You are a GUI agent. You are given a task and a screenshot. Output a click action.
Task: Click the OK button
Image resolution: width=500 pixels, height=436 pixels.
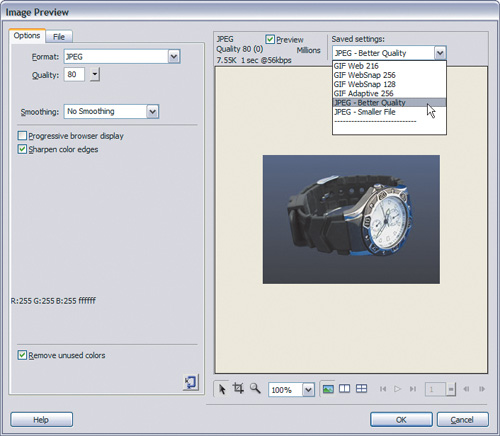(x=401, y=420)
